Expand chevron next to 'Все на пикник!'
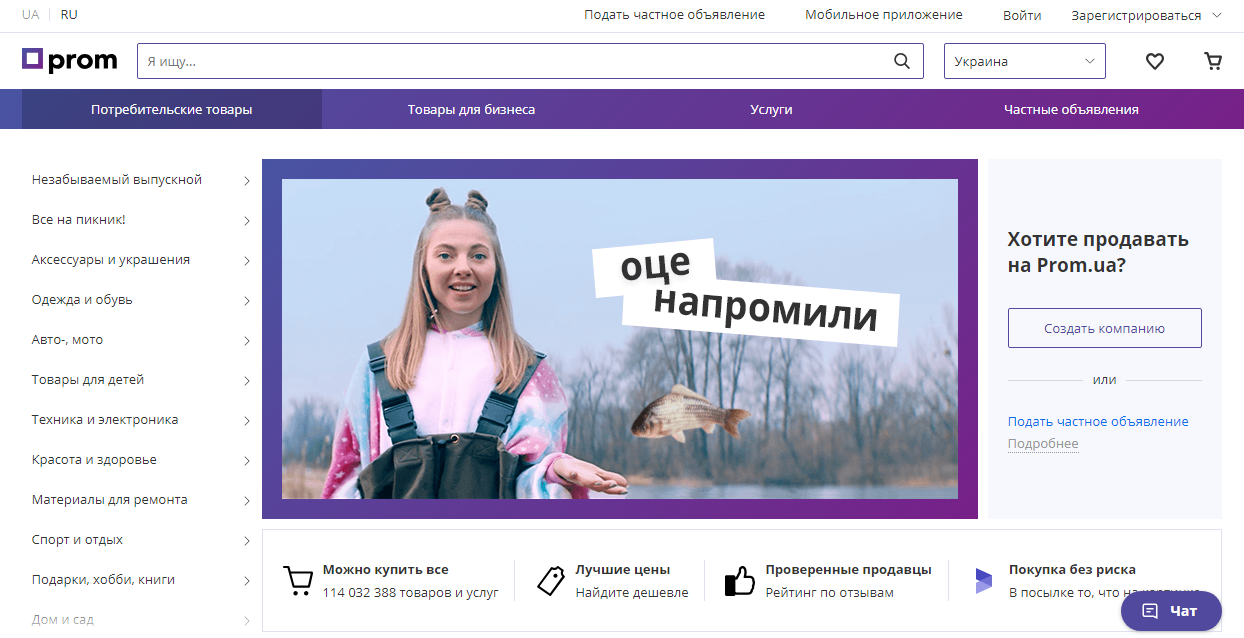Viewport: 1244px width, 638px height. (247, 221)
